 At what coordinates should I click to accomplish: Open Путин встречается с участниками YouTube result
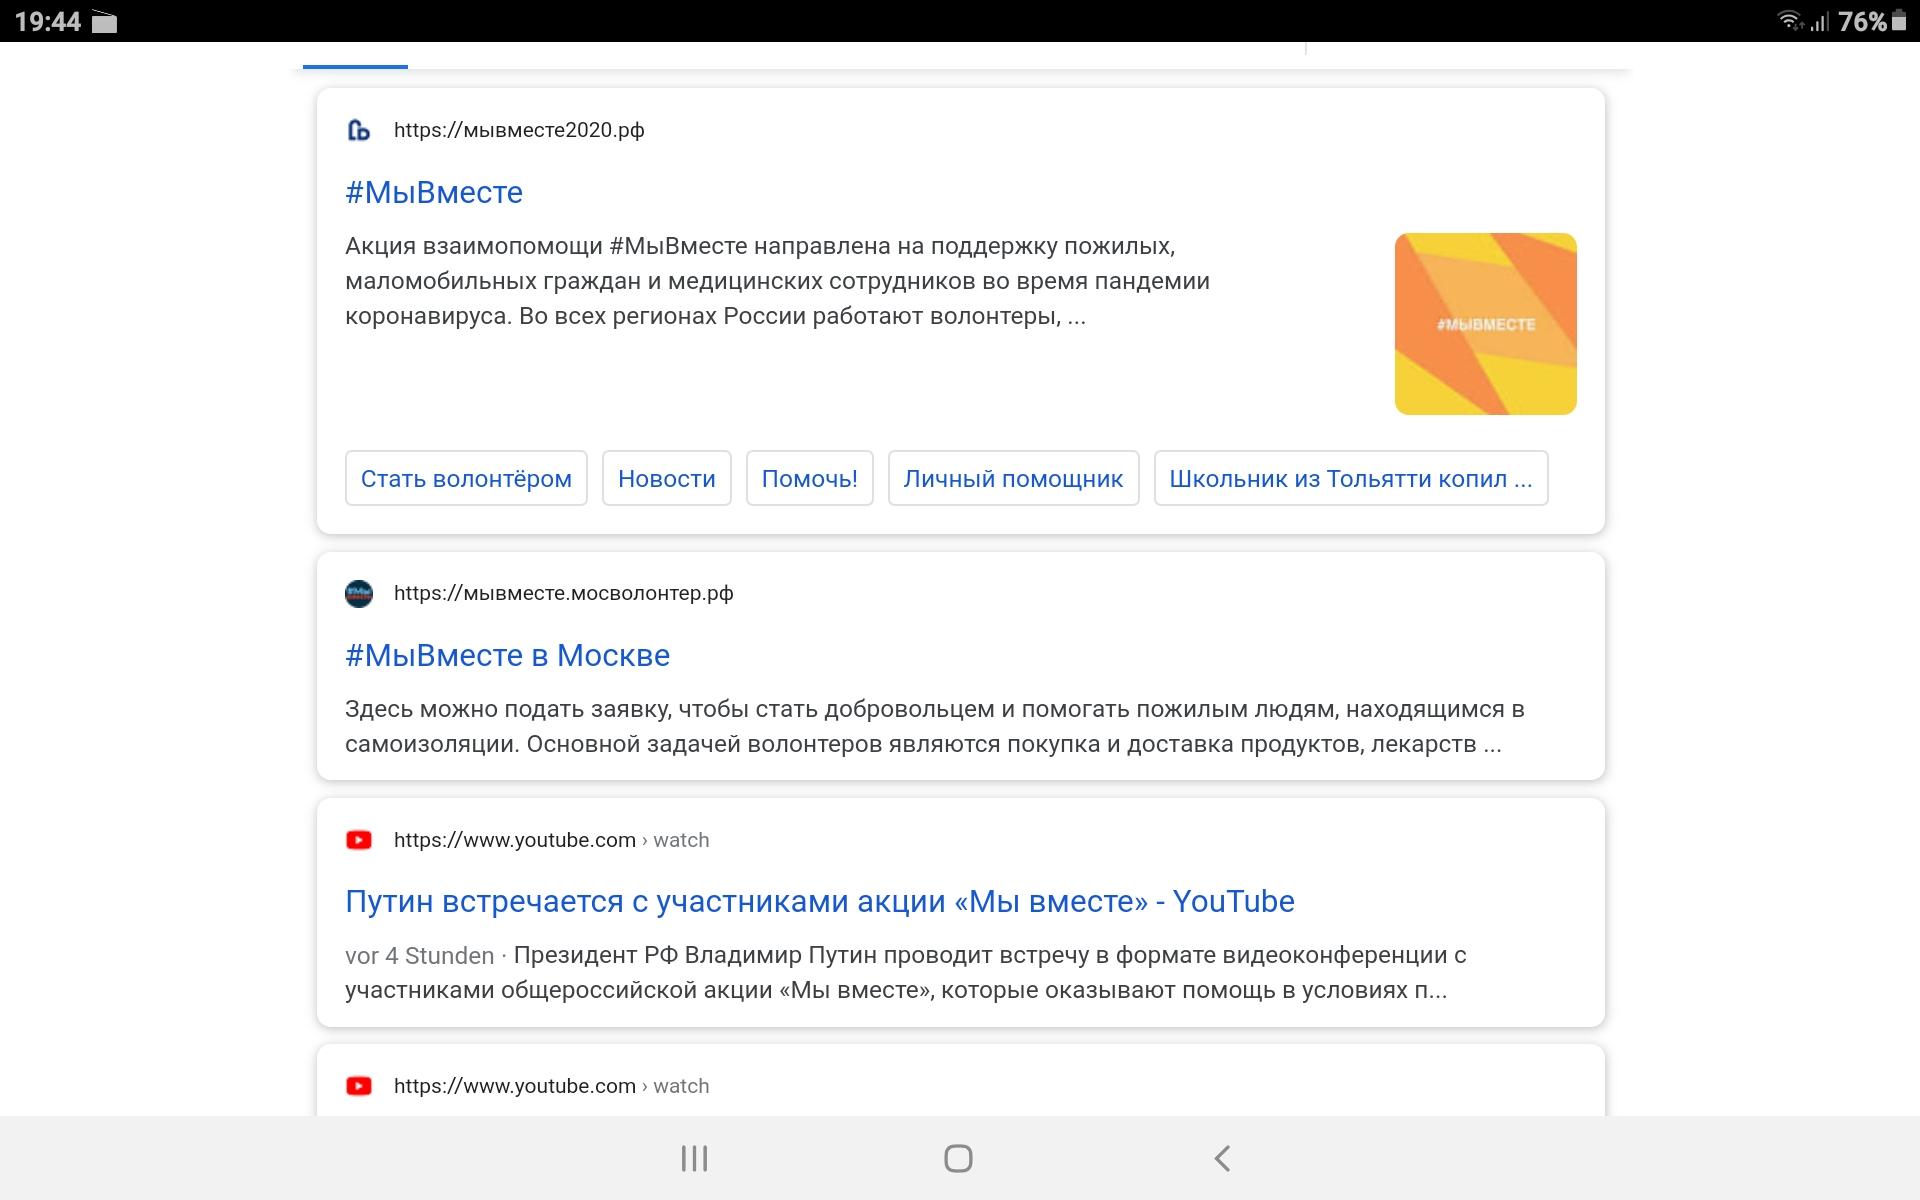click(x=819, y=901)
